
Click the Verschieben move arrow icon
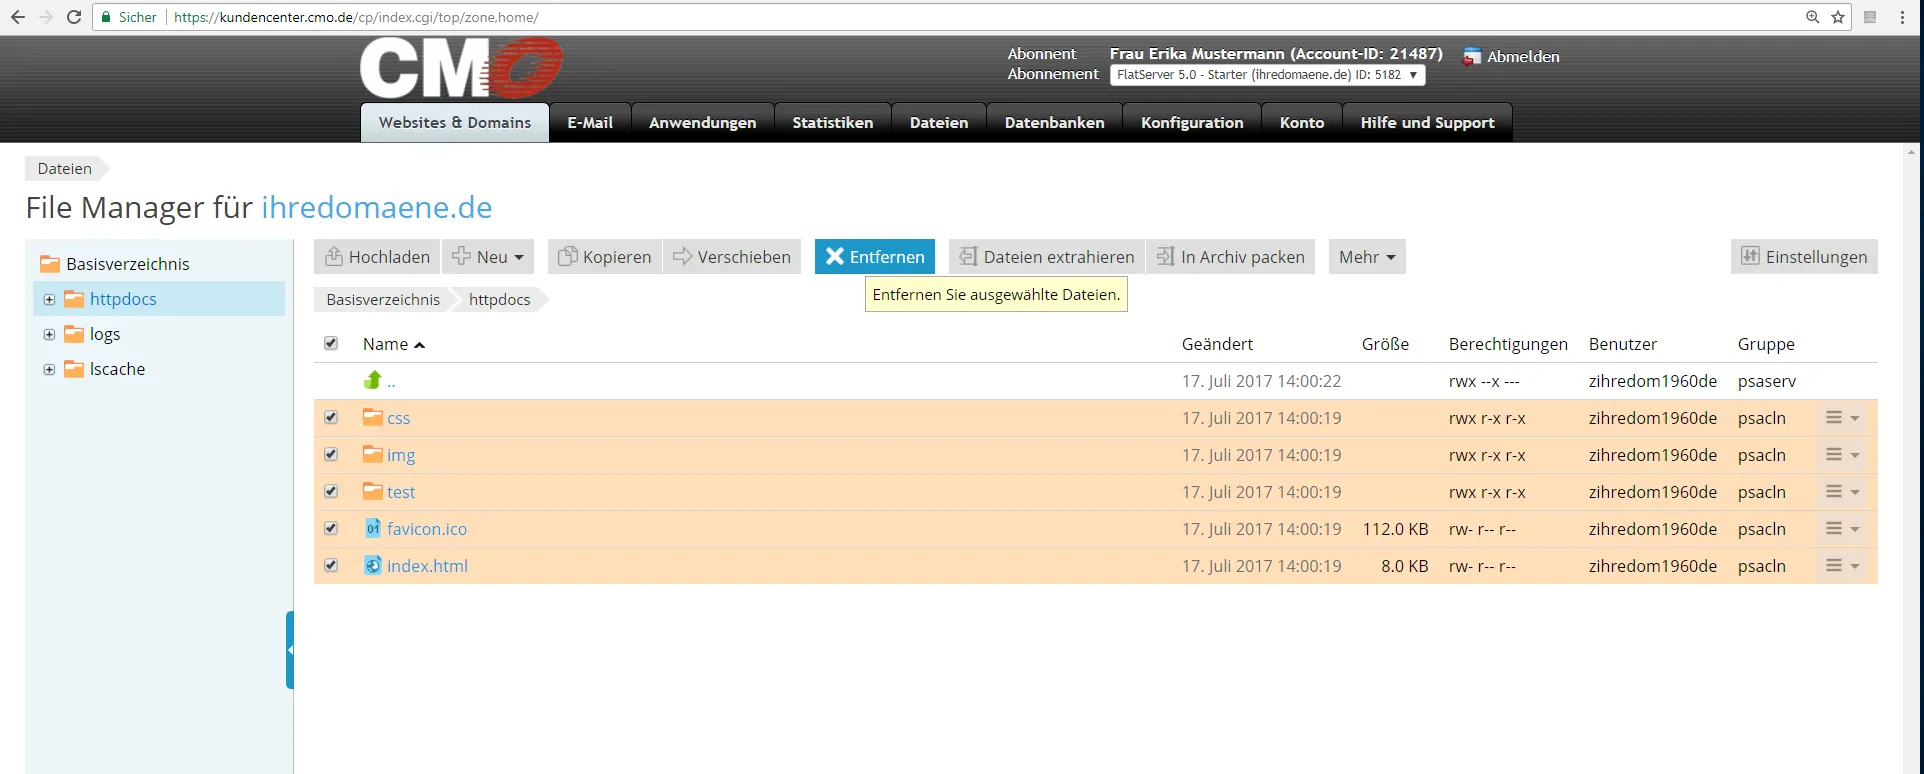click(x=682, y=256)
